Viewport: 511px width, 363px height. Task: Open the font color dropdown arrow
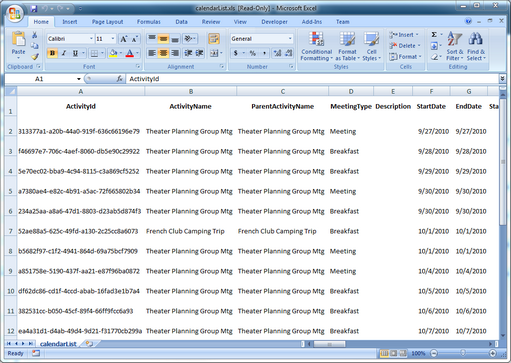coord(137,53)
